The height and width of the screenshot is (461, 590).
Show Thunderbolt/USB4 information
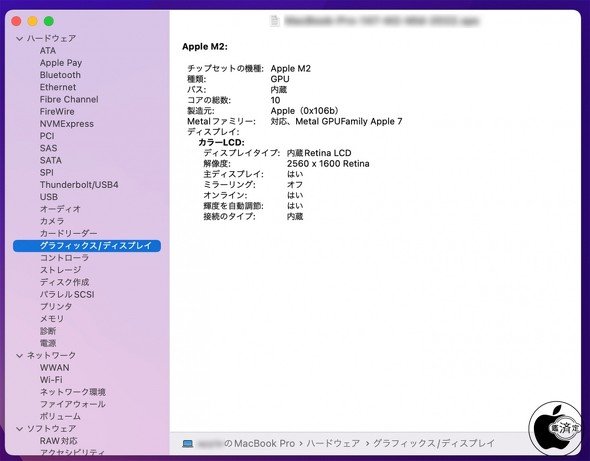pyautogui.click(x=79, y=185)
